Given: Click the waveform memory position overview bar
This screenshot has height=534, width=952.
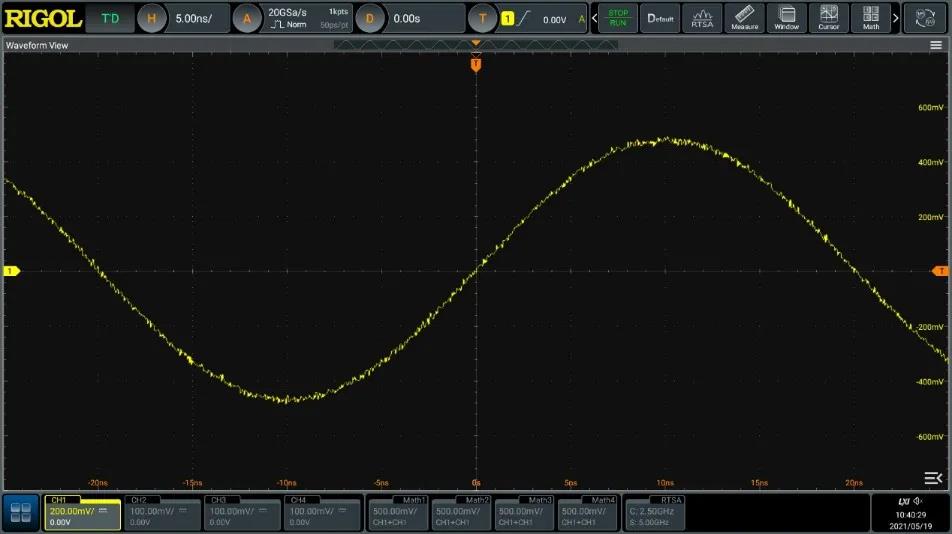Looking at the screenshot, I should (x=475, y=45).
